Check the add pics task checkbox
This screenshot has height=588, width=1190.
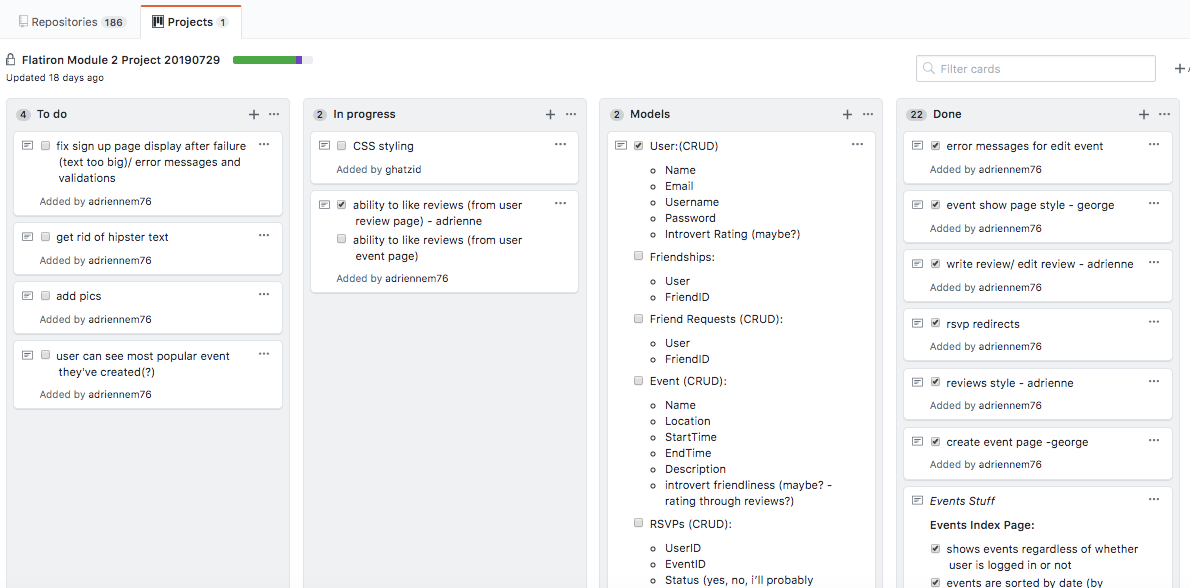[45, 295]
